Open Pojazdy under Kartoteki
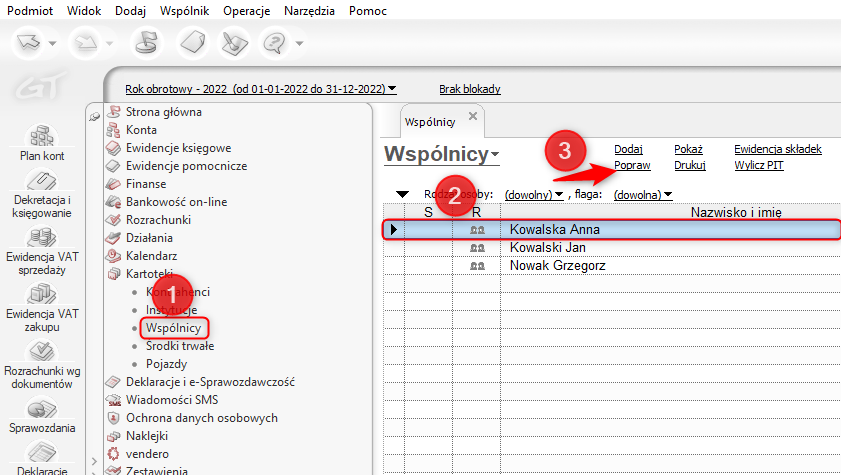841x475 pixels. [x=166, y=364]
